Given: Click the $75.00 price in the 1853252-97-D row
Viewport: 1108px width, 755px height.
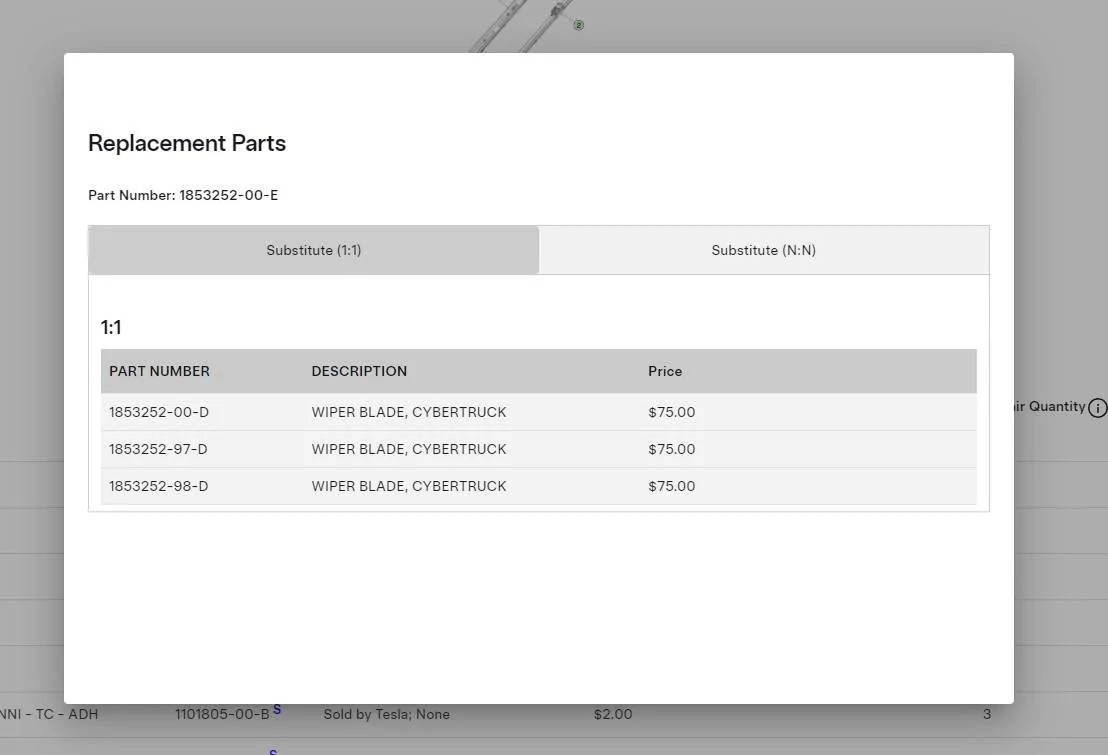Looking at the screenshot, I should coord(672,449).
